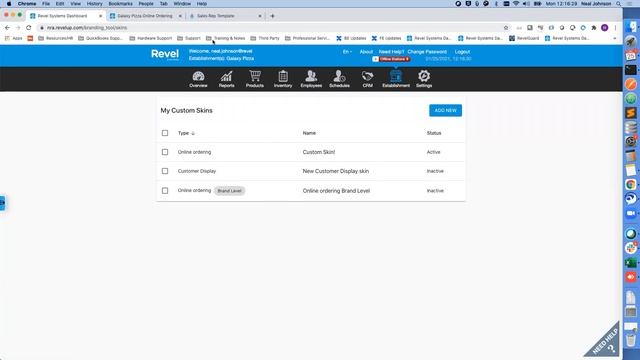Show hidden bookmarks overflow chevron
Screen dimensions: 640x360
(615, 38)
